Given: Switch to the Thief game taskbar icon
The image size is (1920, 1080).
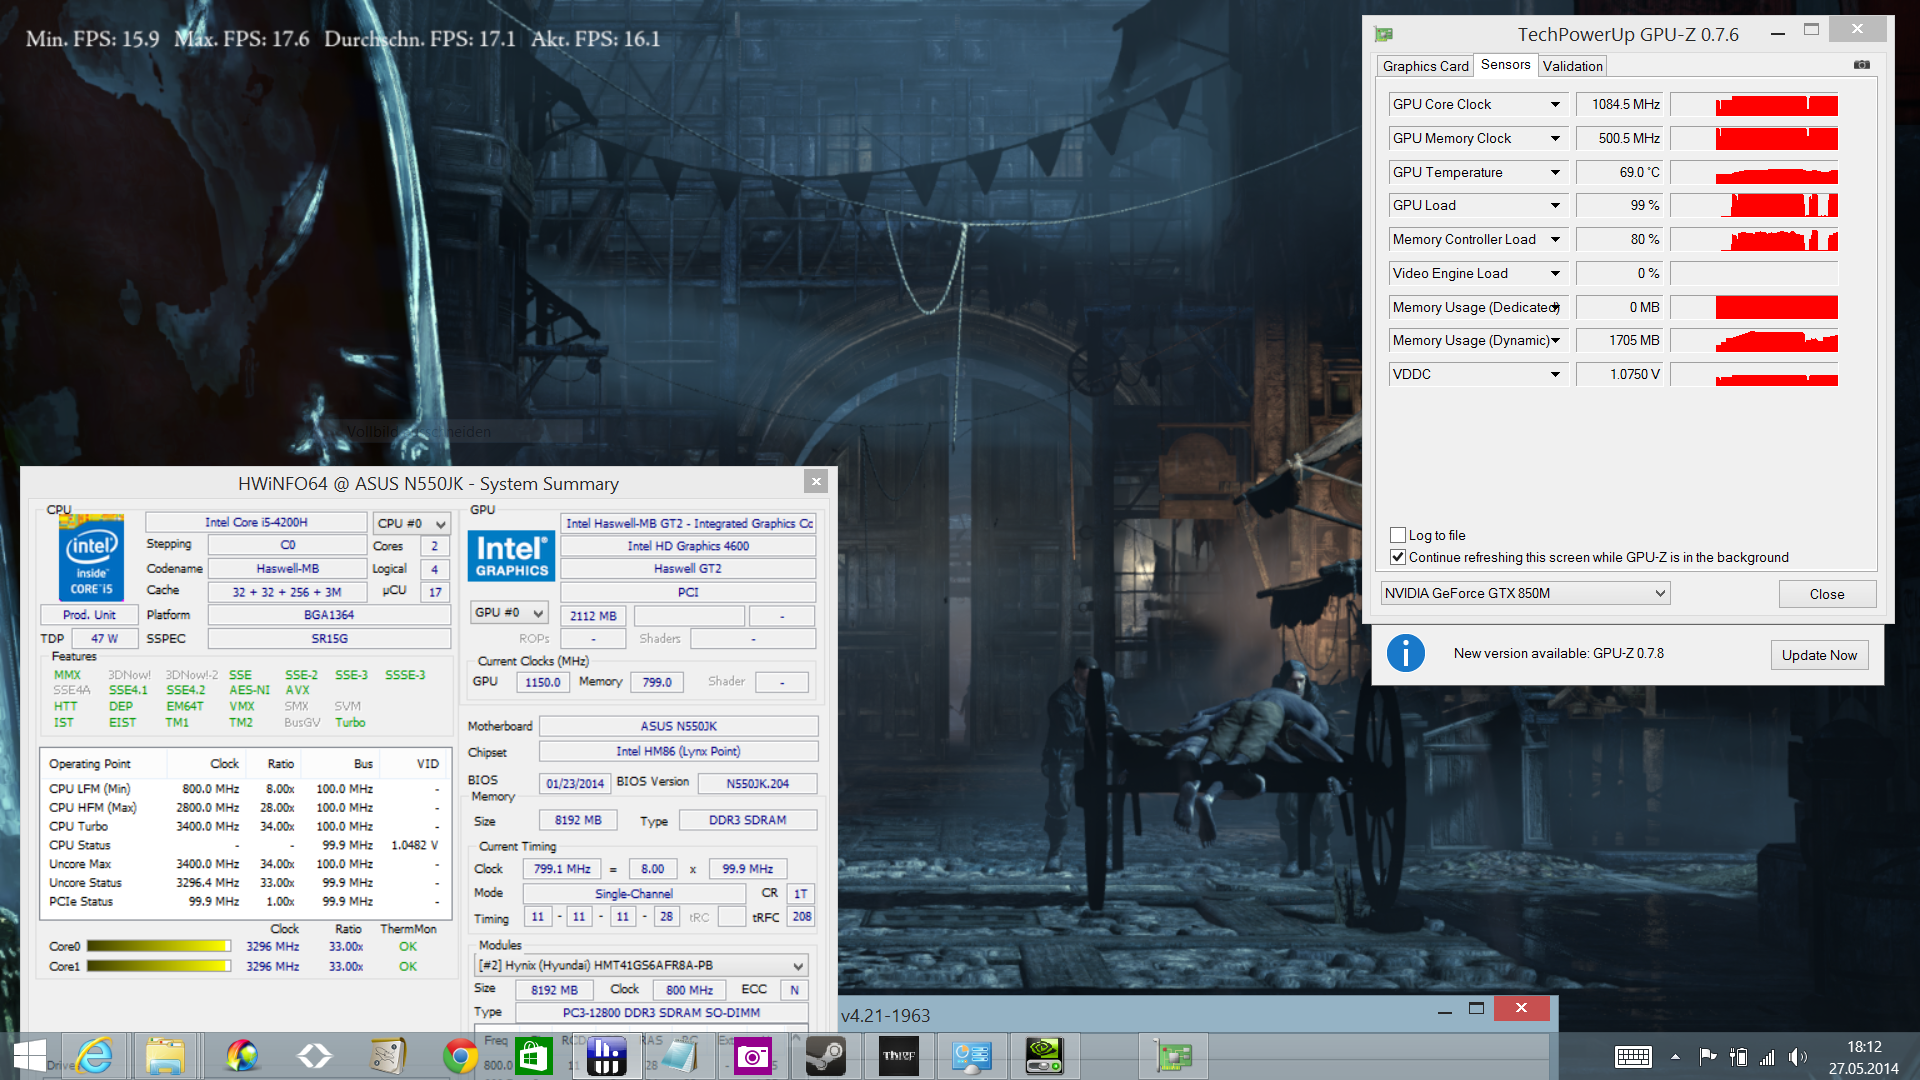Looking at the screenshot, I should [x=898, y=1056].
